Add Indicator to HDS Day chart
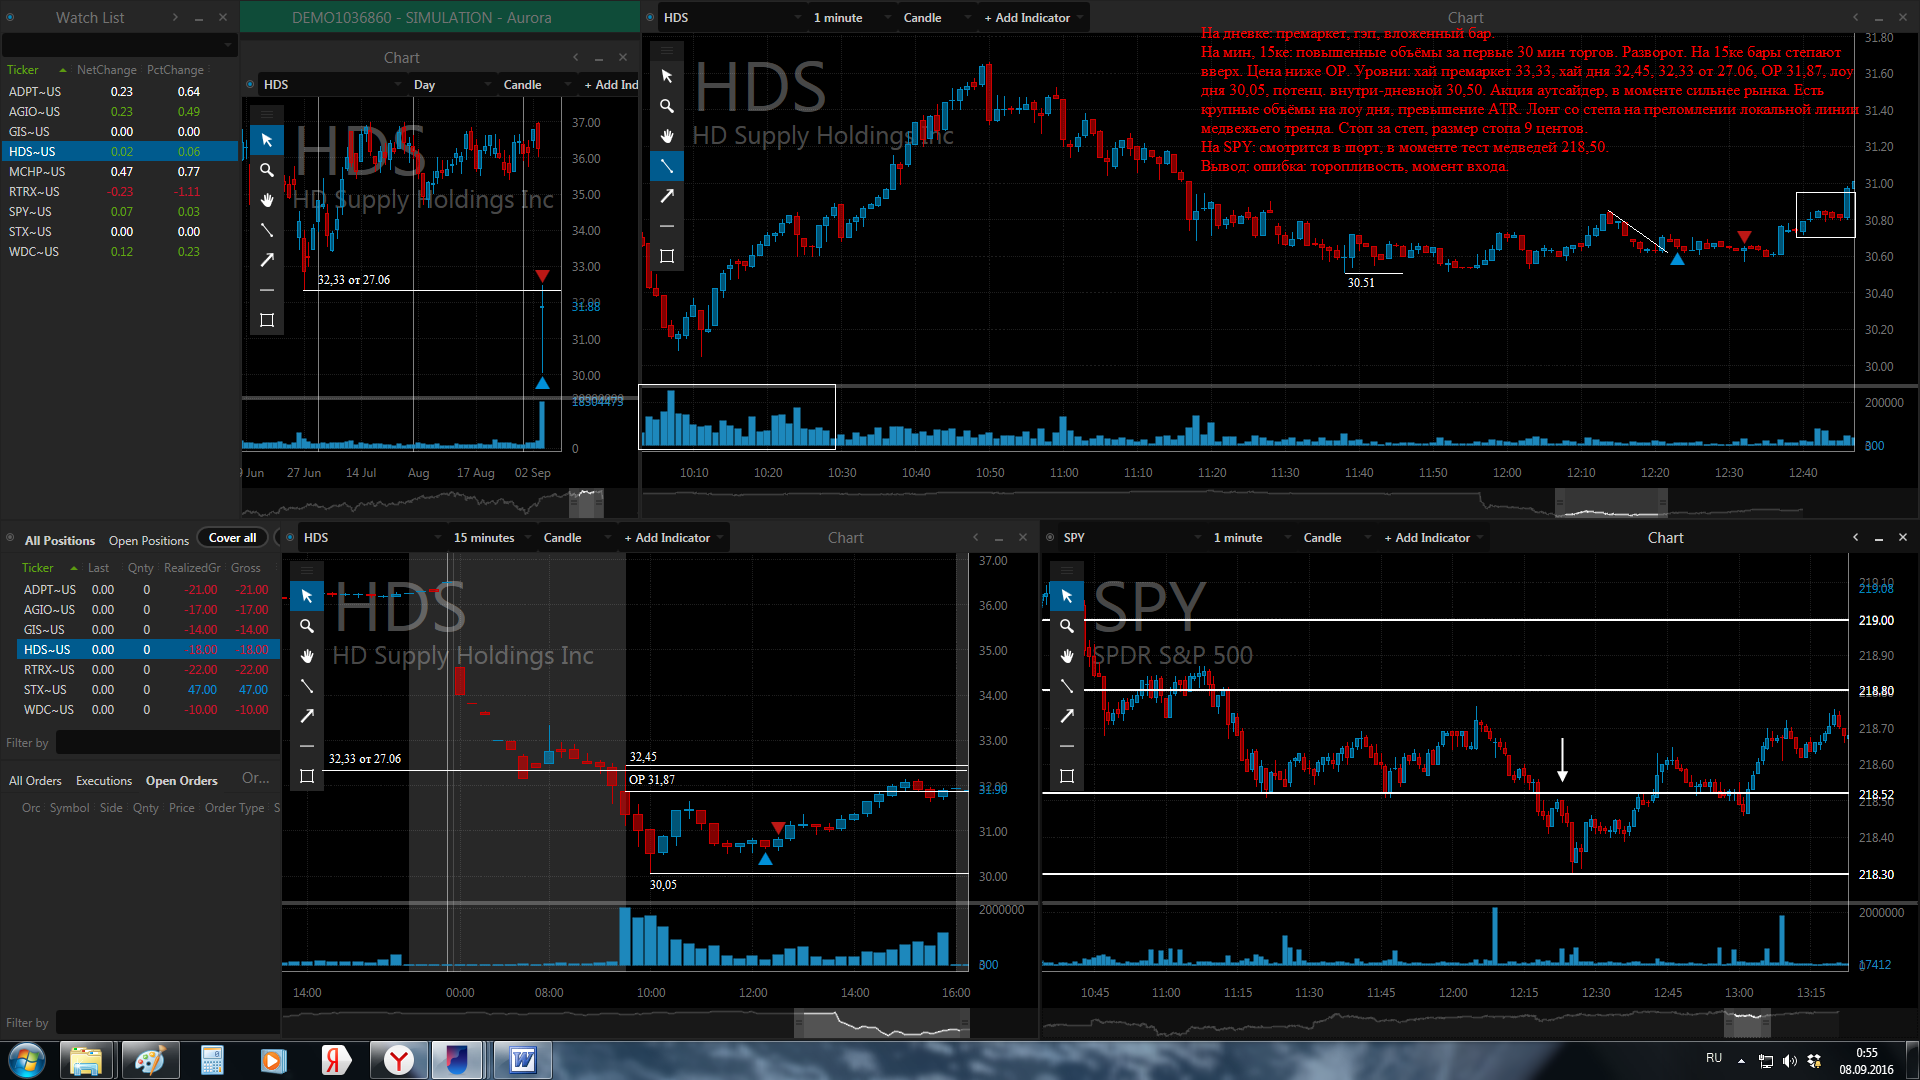 tap(611, 84)
